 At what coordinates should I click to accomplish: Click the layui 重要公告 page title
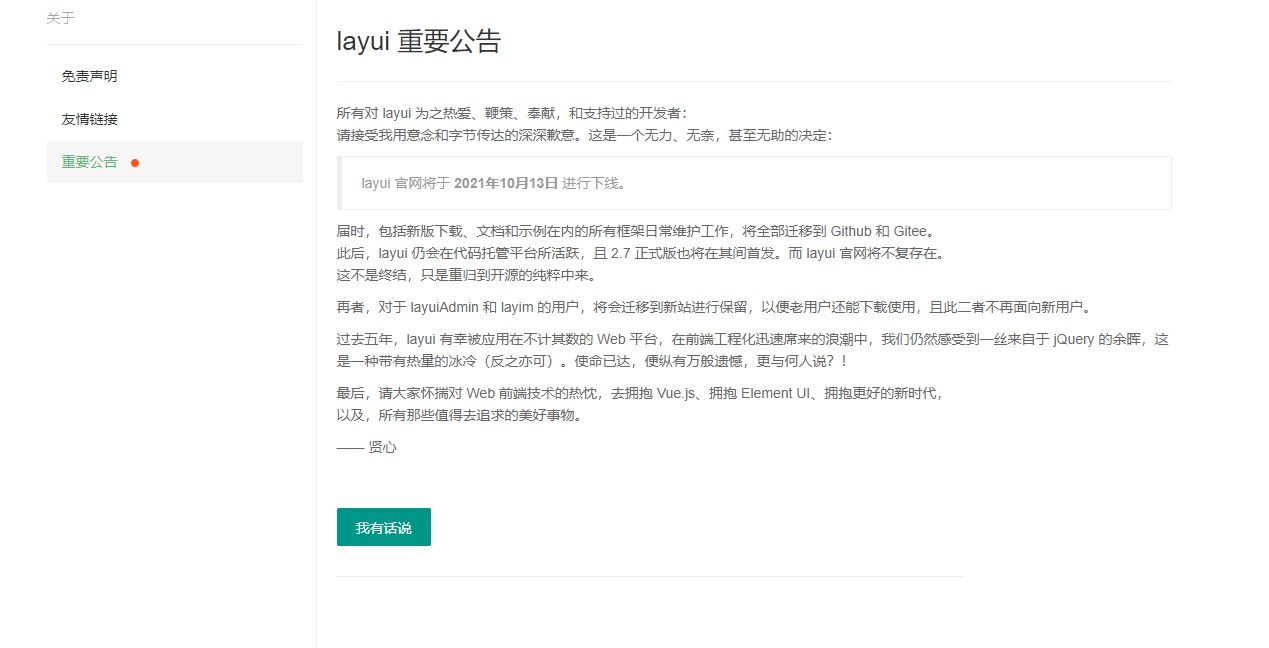click(x=419, y=41)
